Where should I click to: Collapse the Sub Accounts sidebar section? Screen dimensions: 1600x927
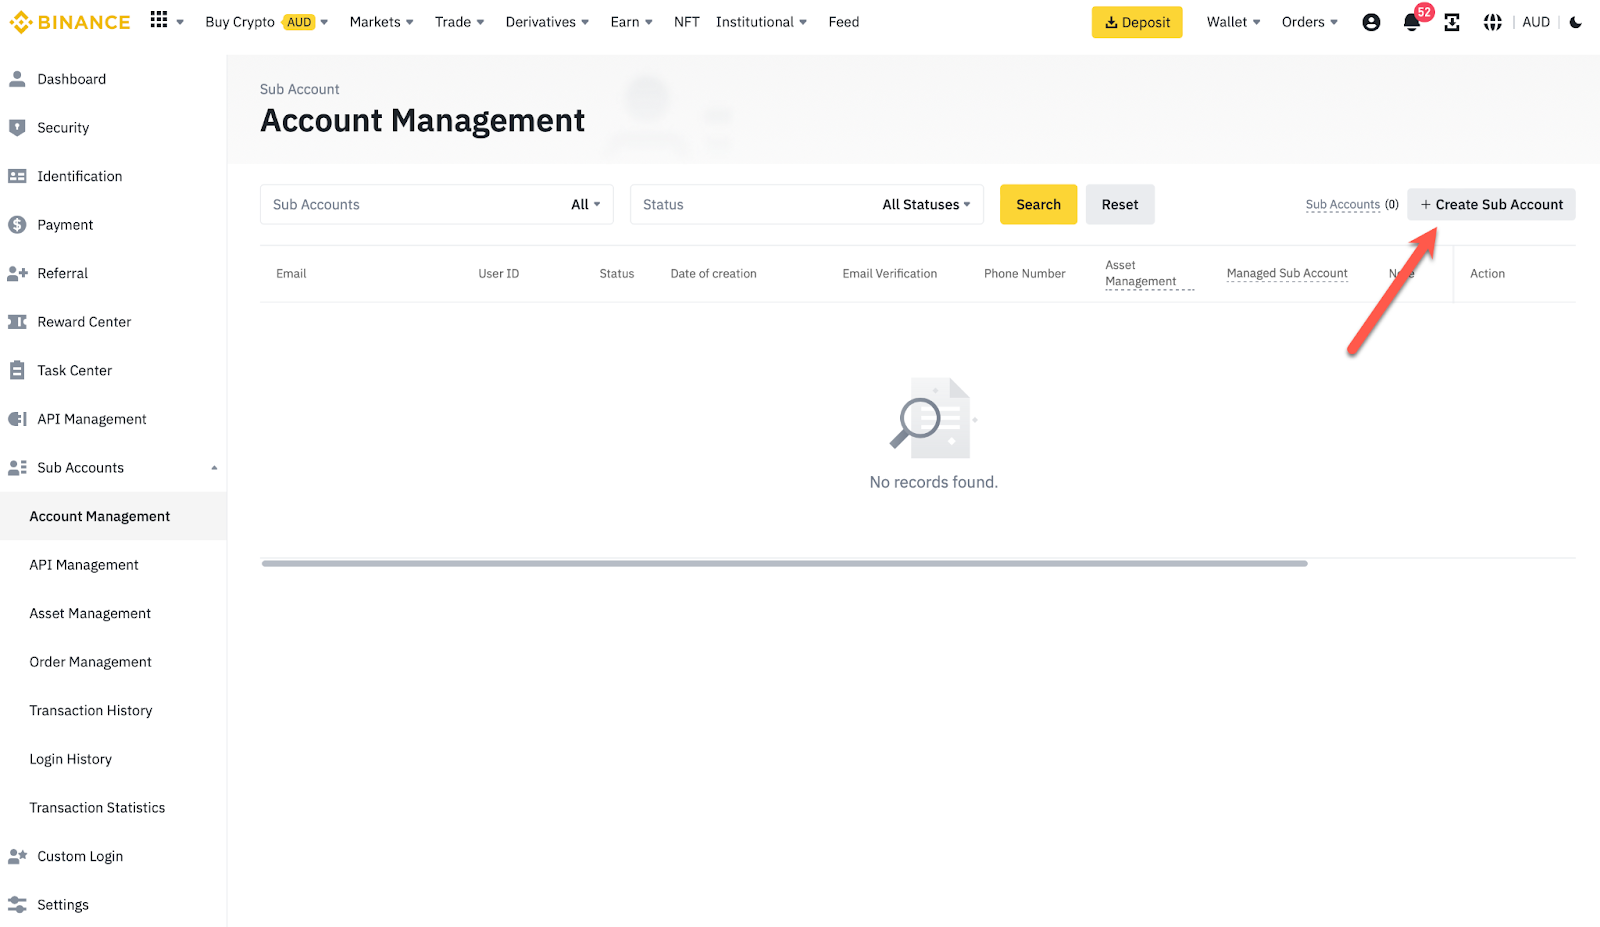[x=214, y=468]
